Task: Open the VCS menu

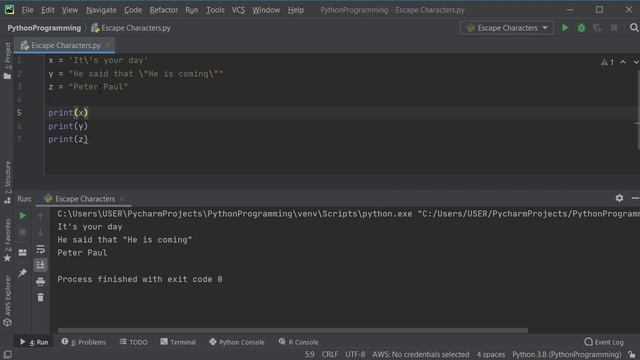Action: click(x=238, y=10)
